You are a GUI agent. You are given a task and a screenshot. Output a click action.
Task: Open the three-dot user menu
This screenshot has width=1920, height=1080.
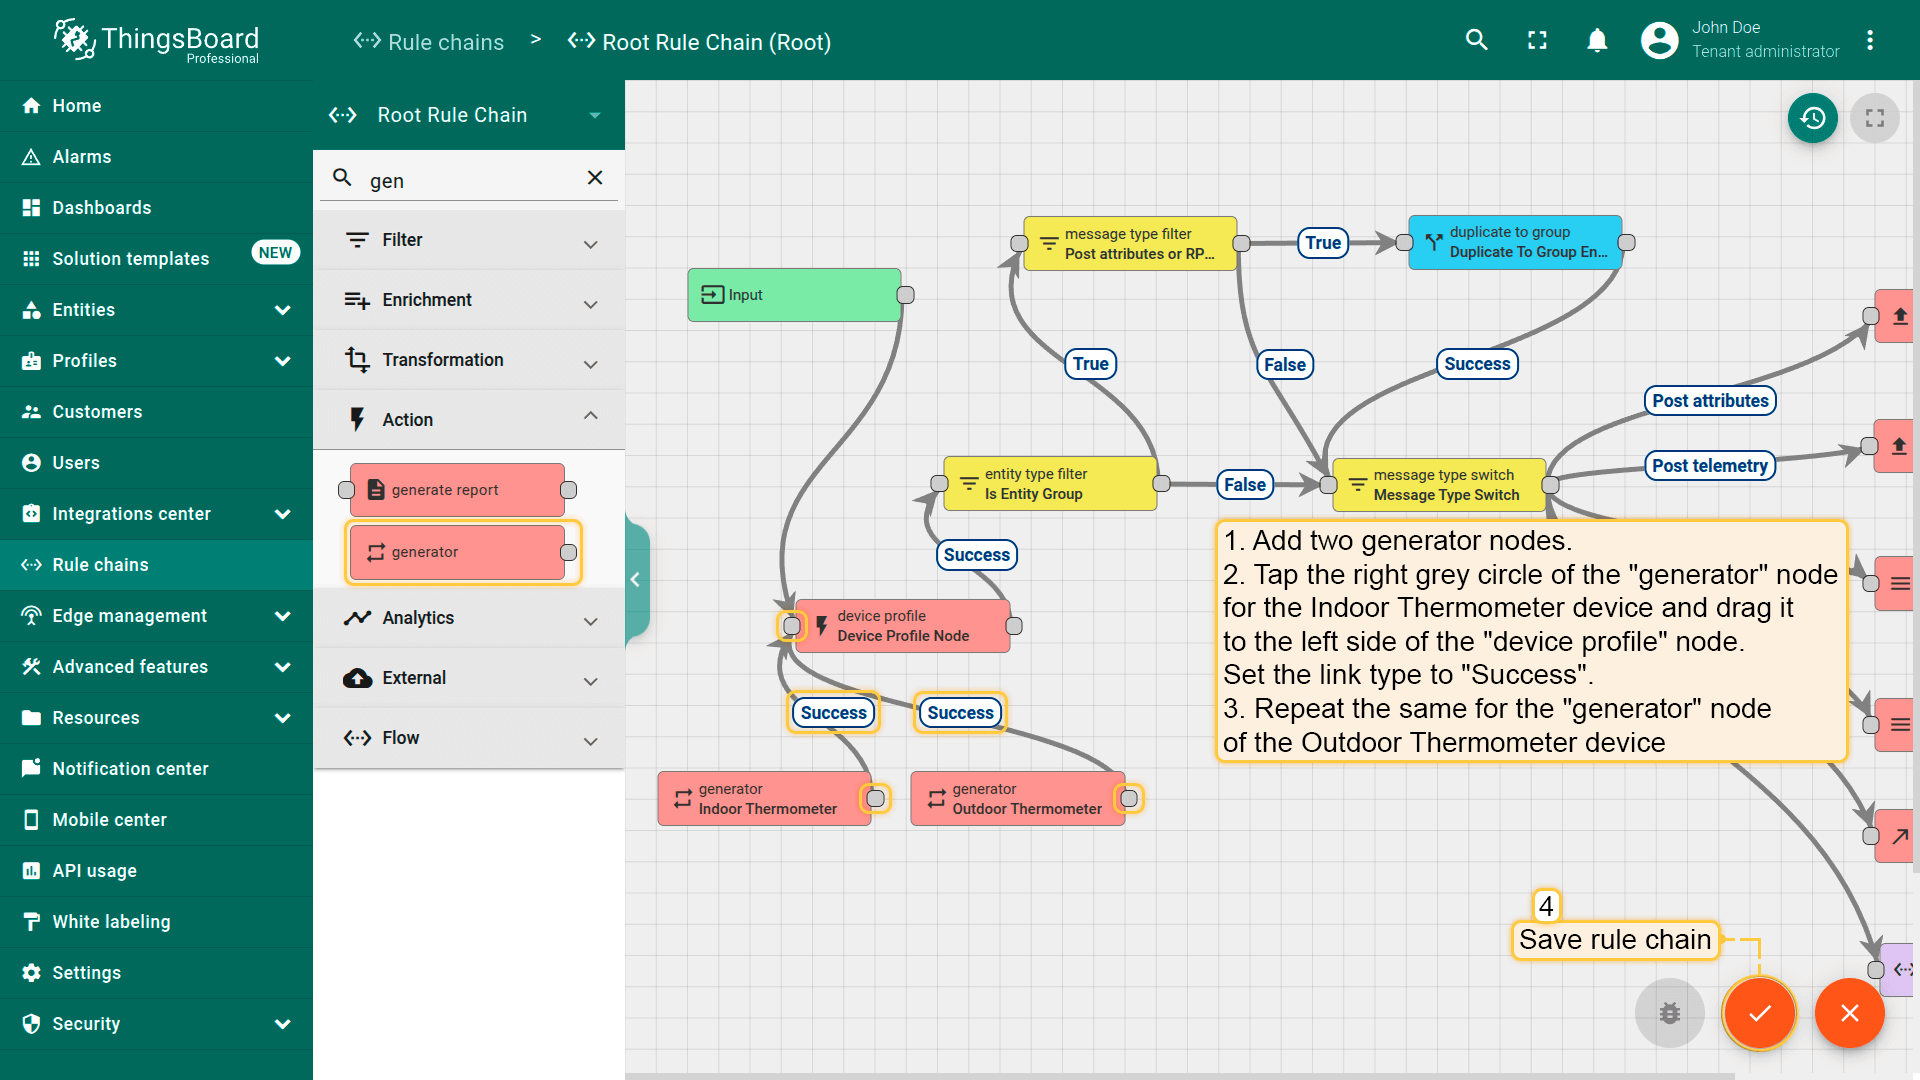[1869, 40]
